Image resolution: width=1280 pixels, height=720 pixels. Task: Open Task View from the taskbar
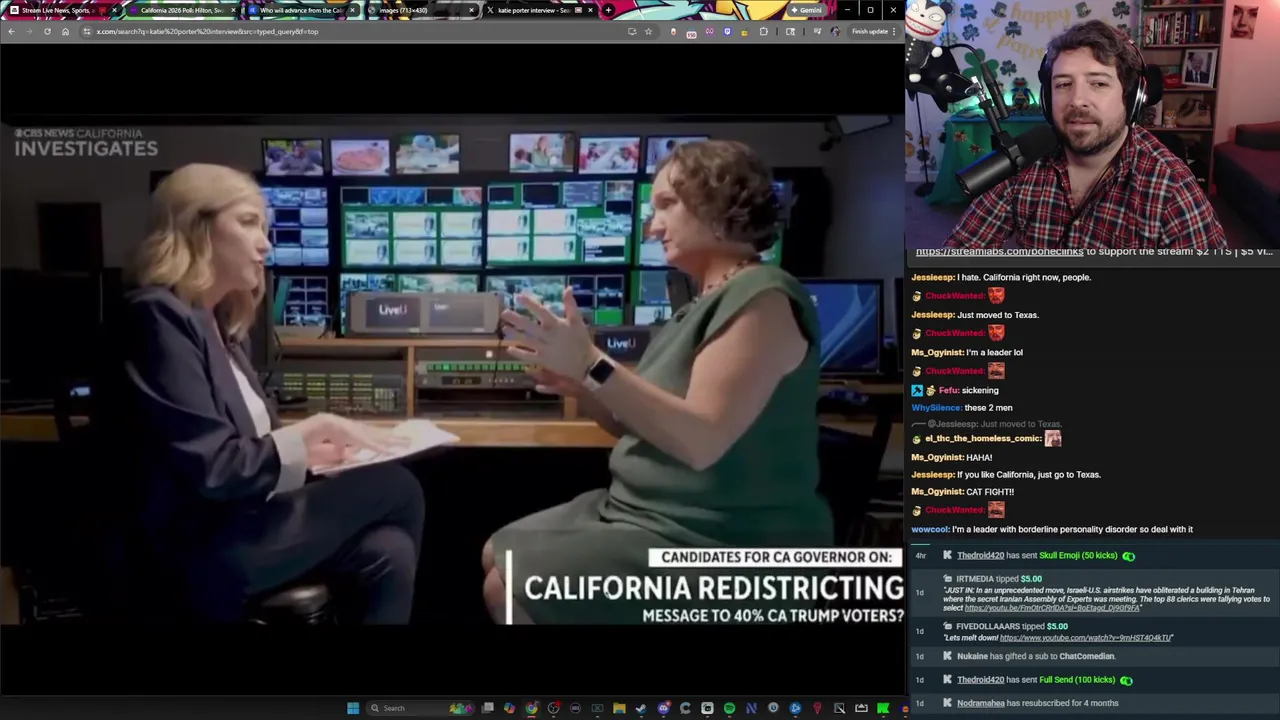point(487,708)
